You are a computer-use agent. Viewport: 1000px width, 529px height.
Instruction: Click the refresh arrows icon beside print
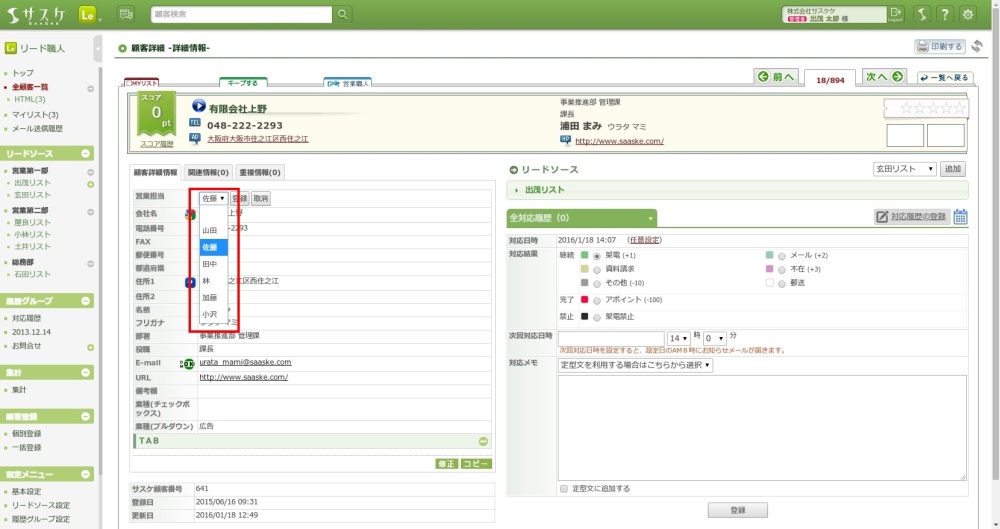[x=977, y=46]
